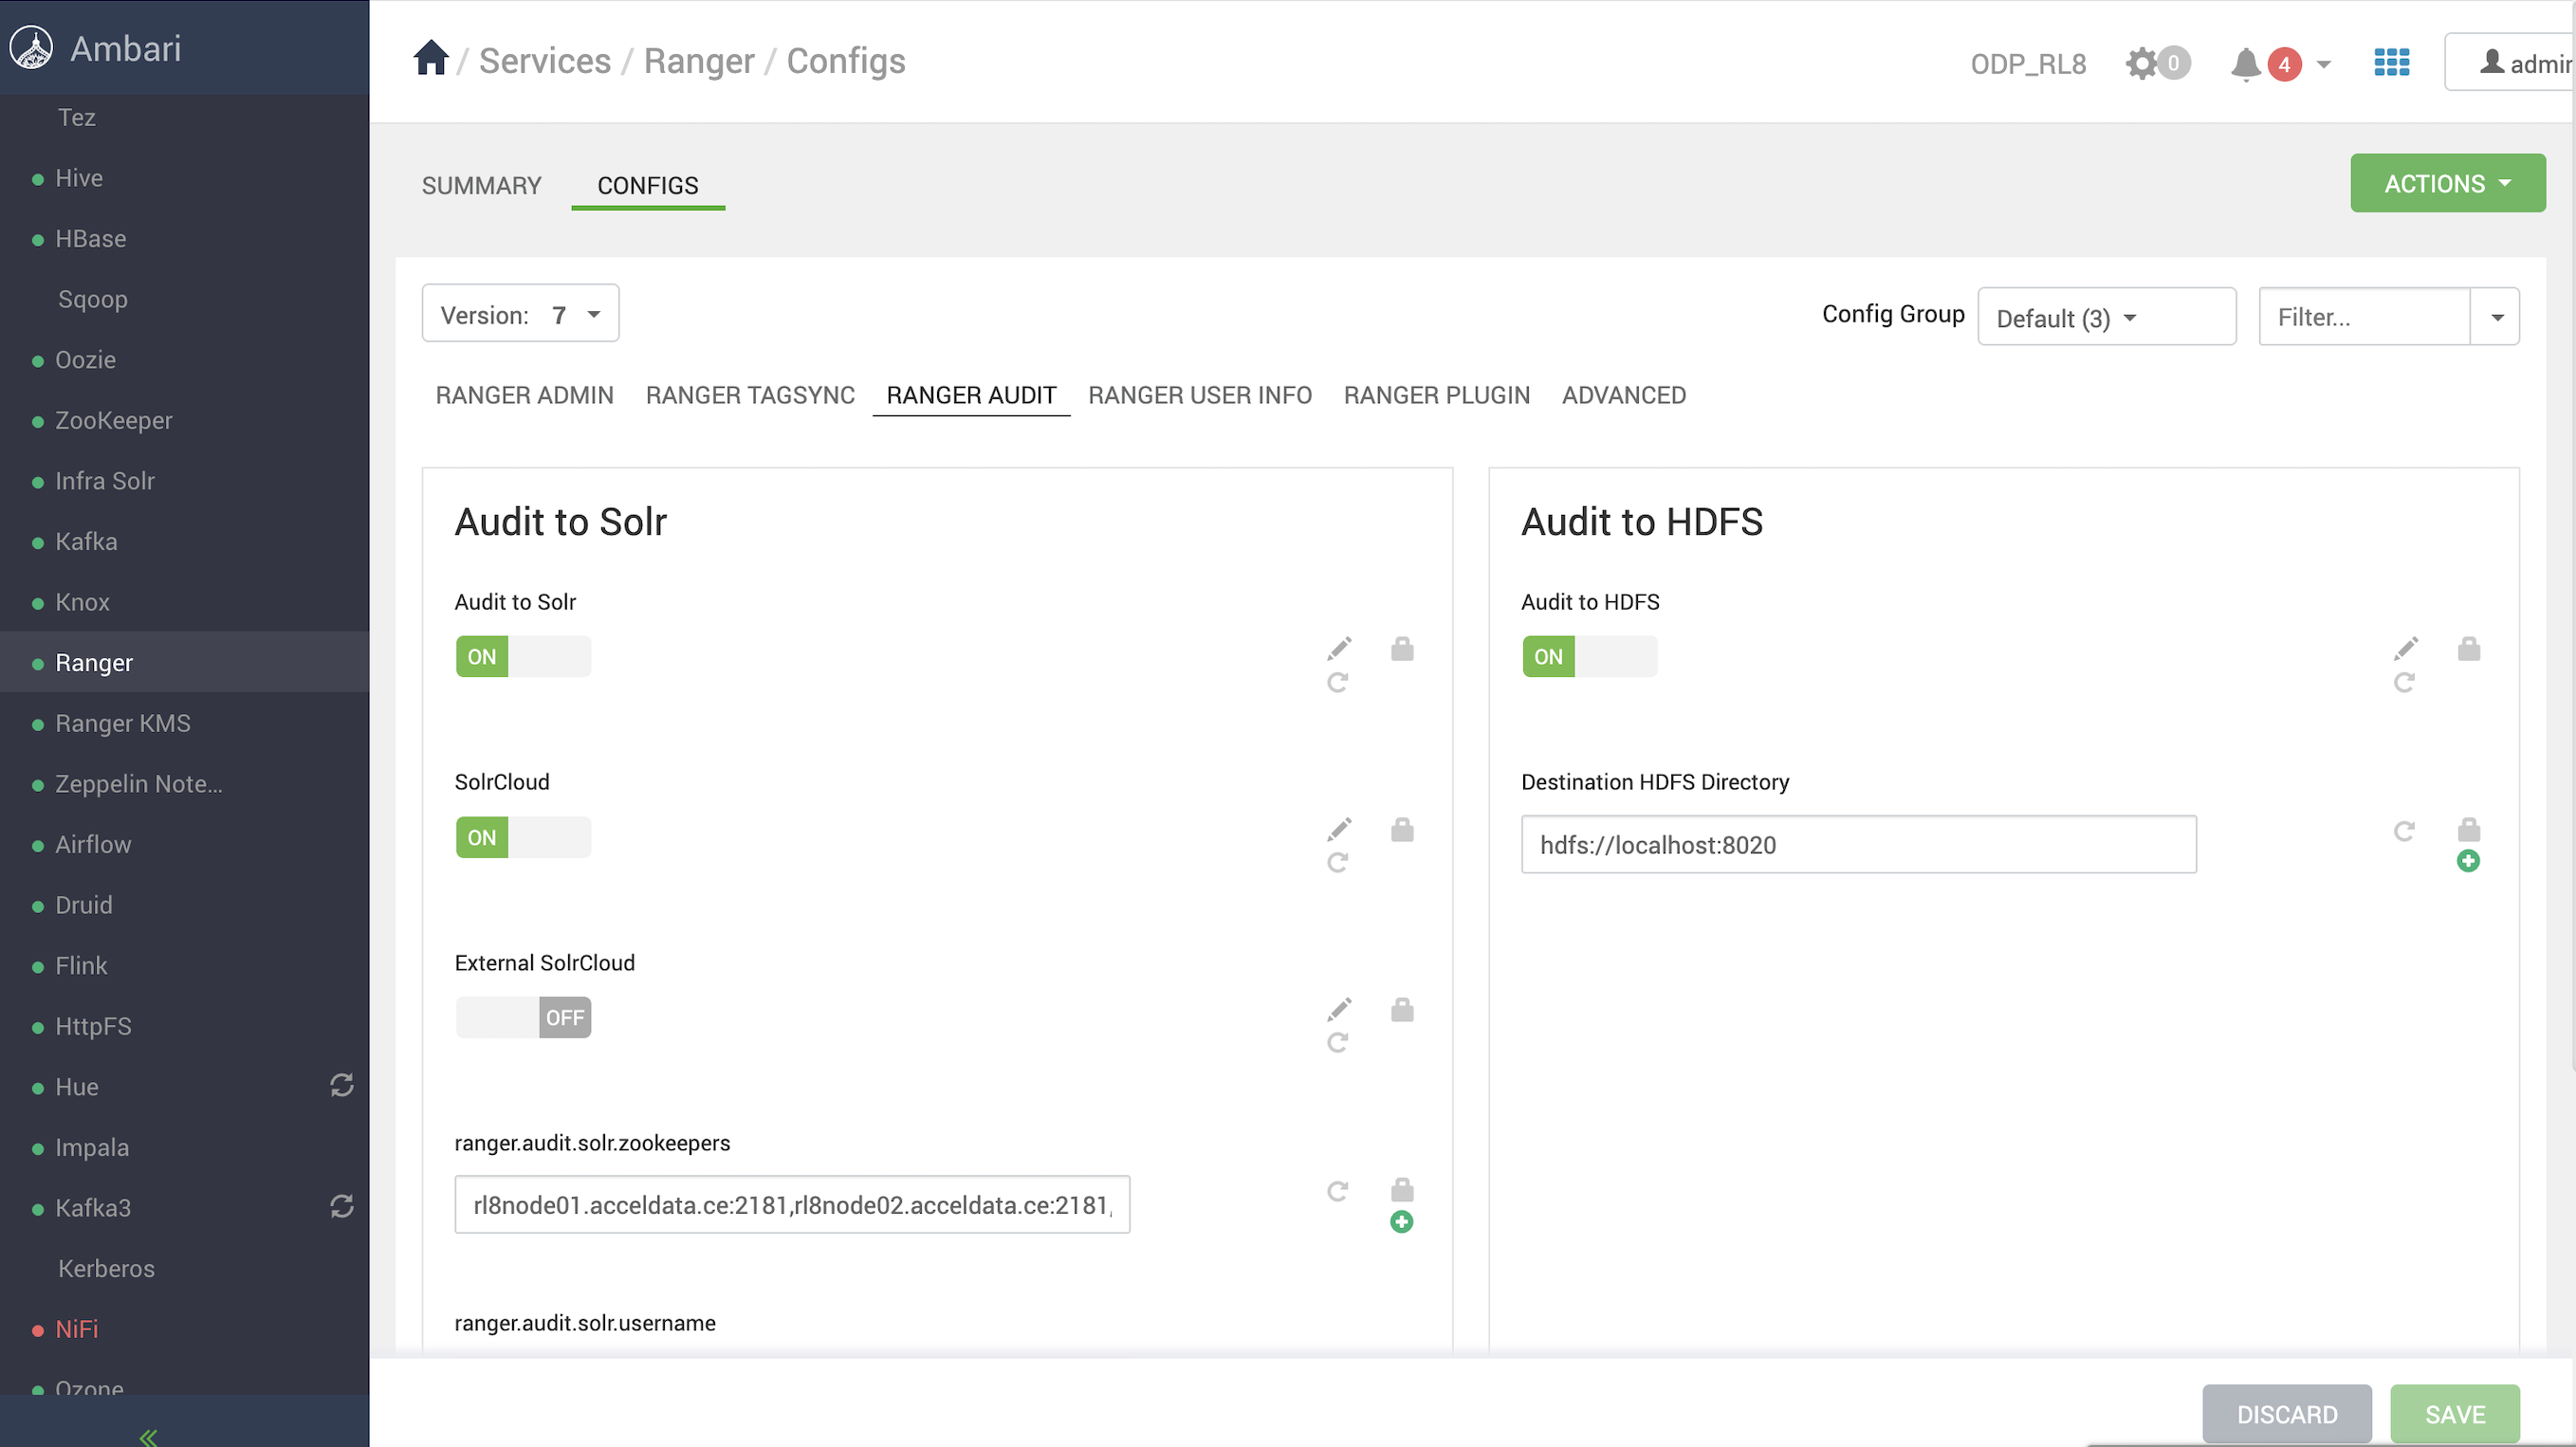Click the Filter text field
Viewport: 2576px width, 1447px height.
point(2364,317)
